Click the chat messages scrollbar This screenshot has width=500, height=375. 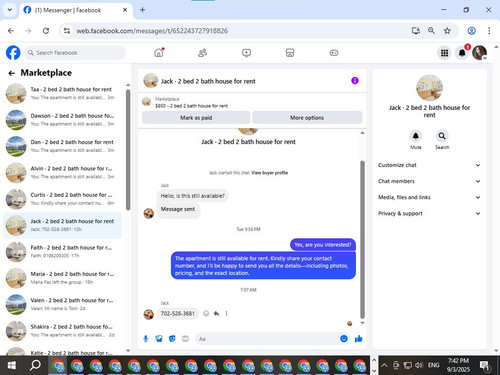[362, 240]
